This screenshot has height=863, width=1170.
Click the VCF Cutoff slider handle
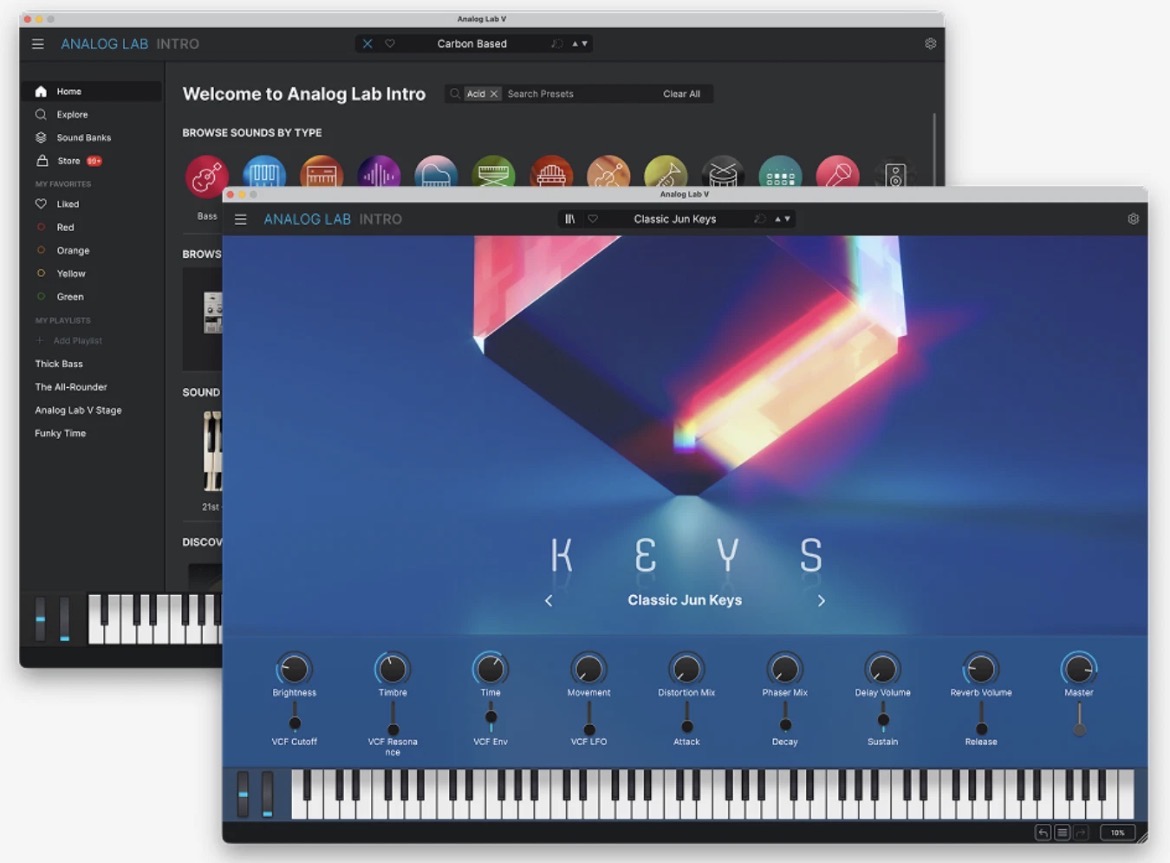pos(295,722)
